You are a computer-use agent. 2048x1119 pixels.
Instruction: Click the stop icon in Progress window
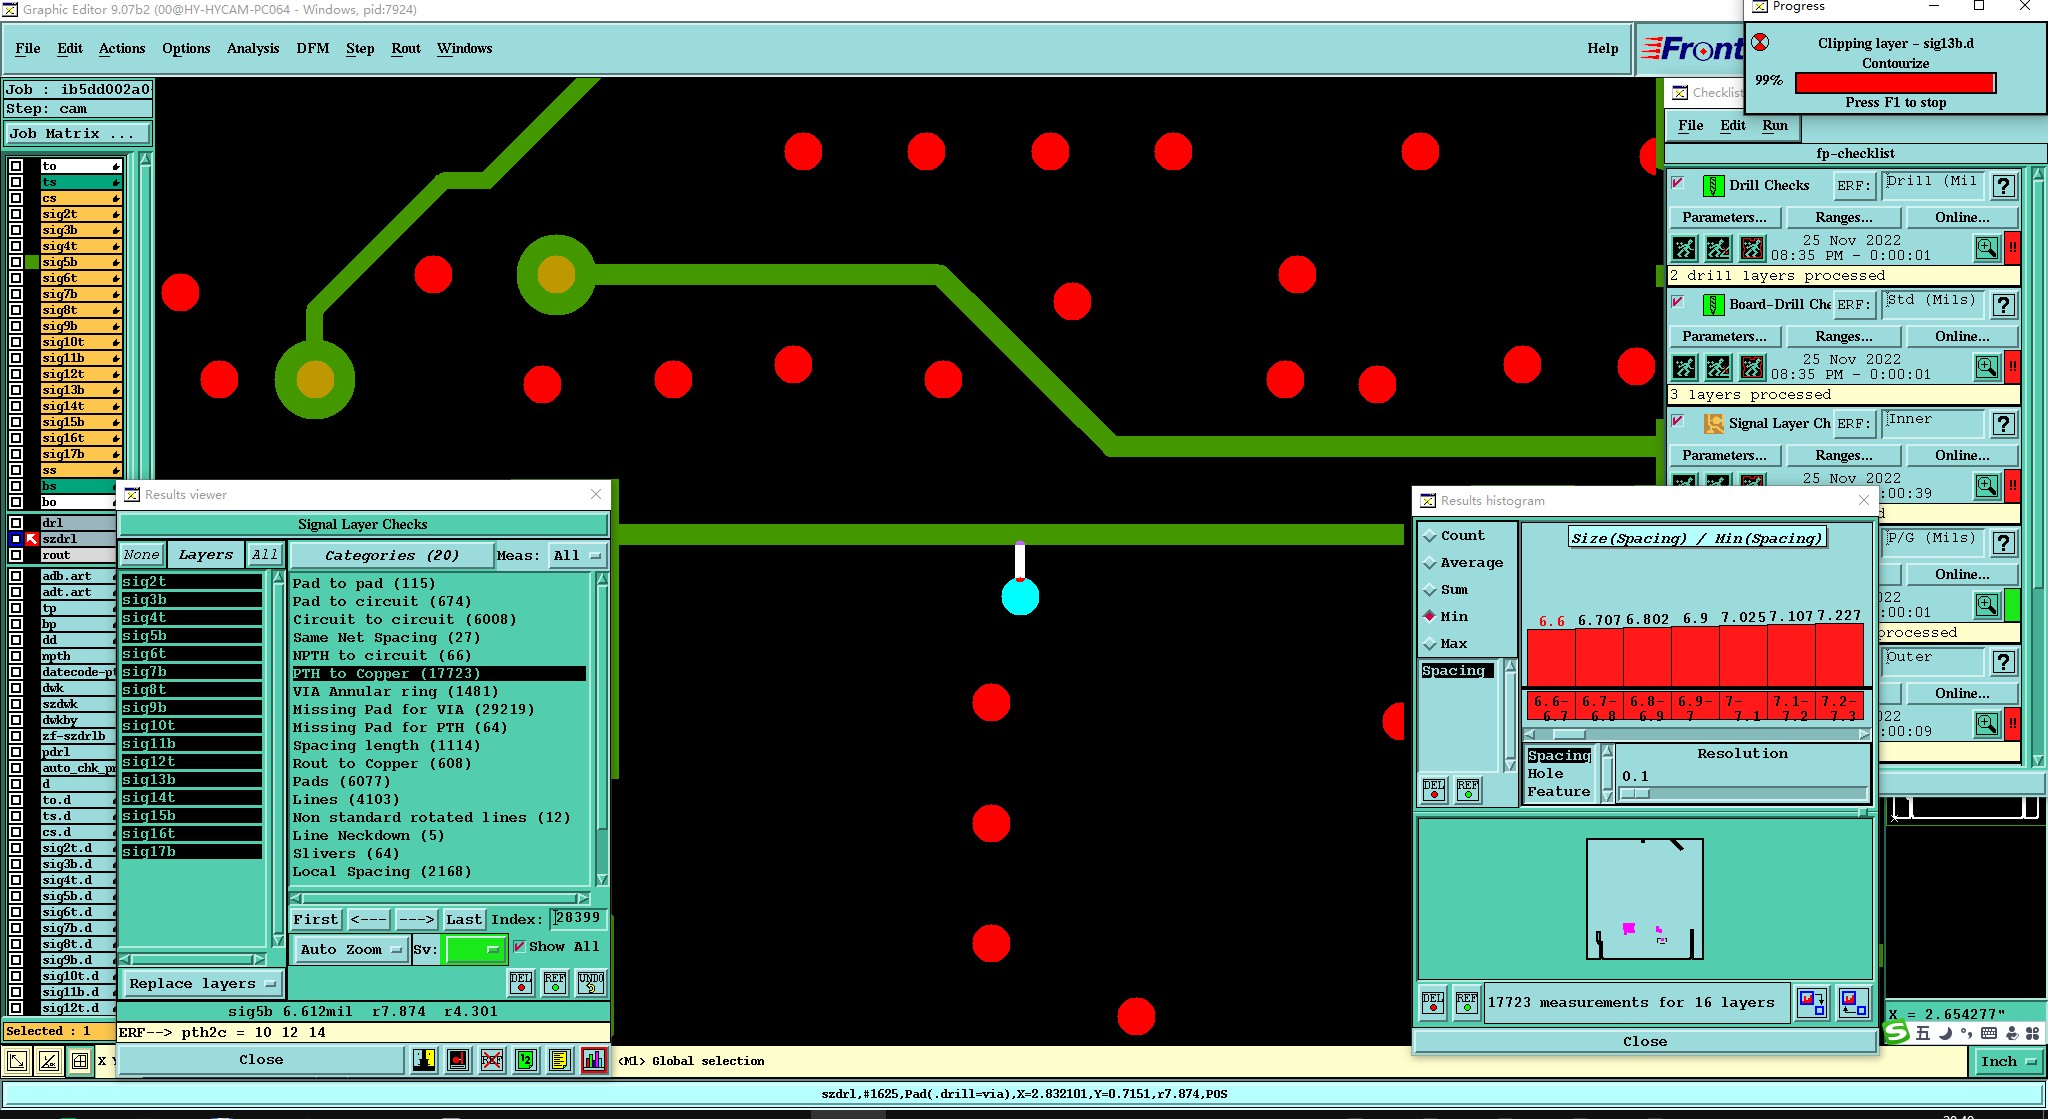click(1761, 43)
